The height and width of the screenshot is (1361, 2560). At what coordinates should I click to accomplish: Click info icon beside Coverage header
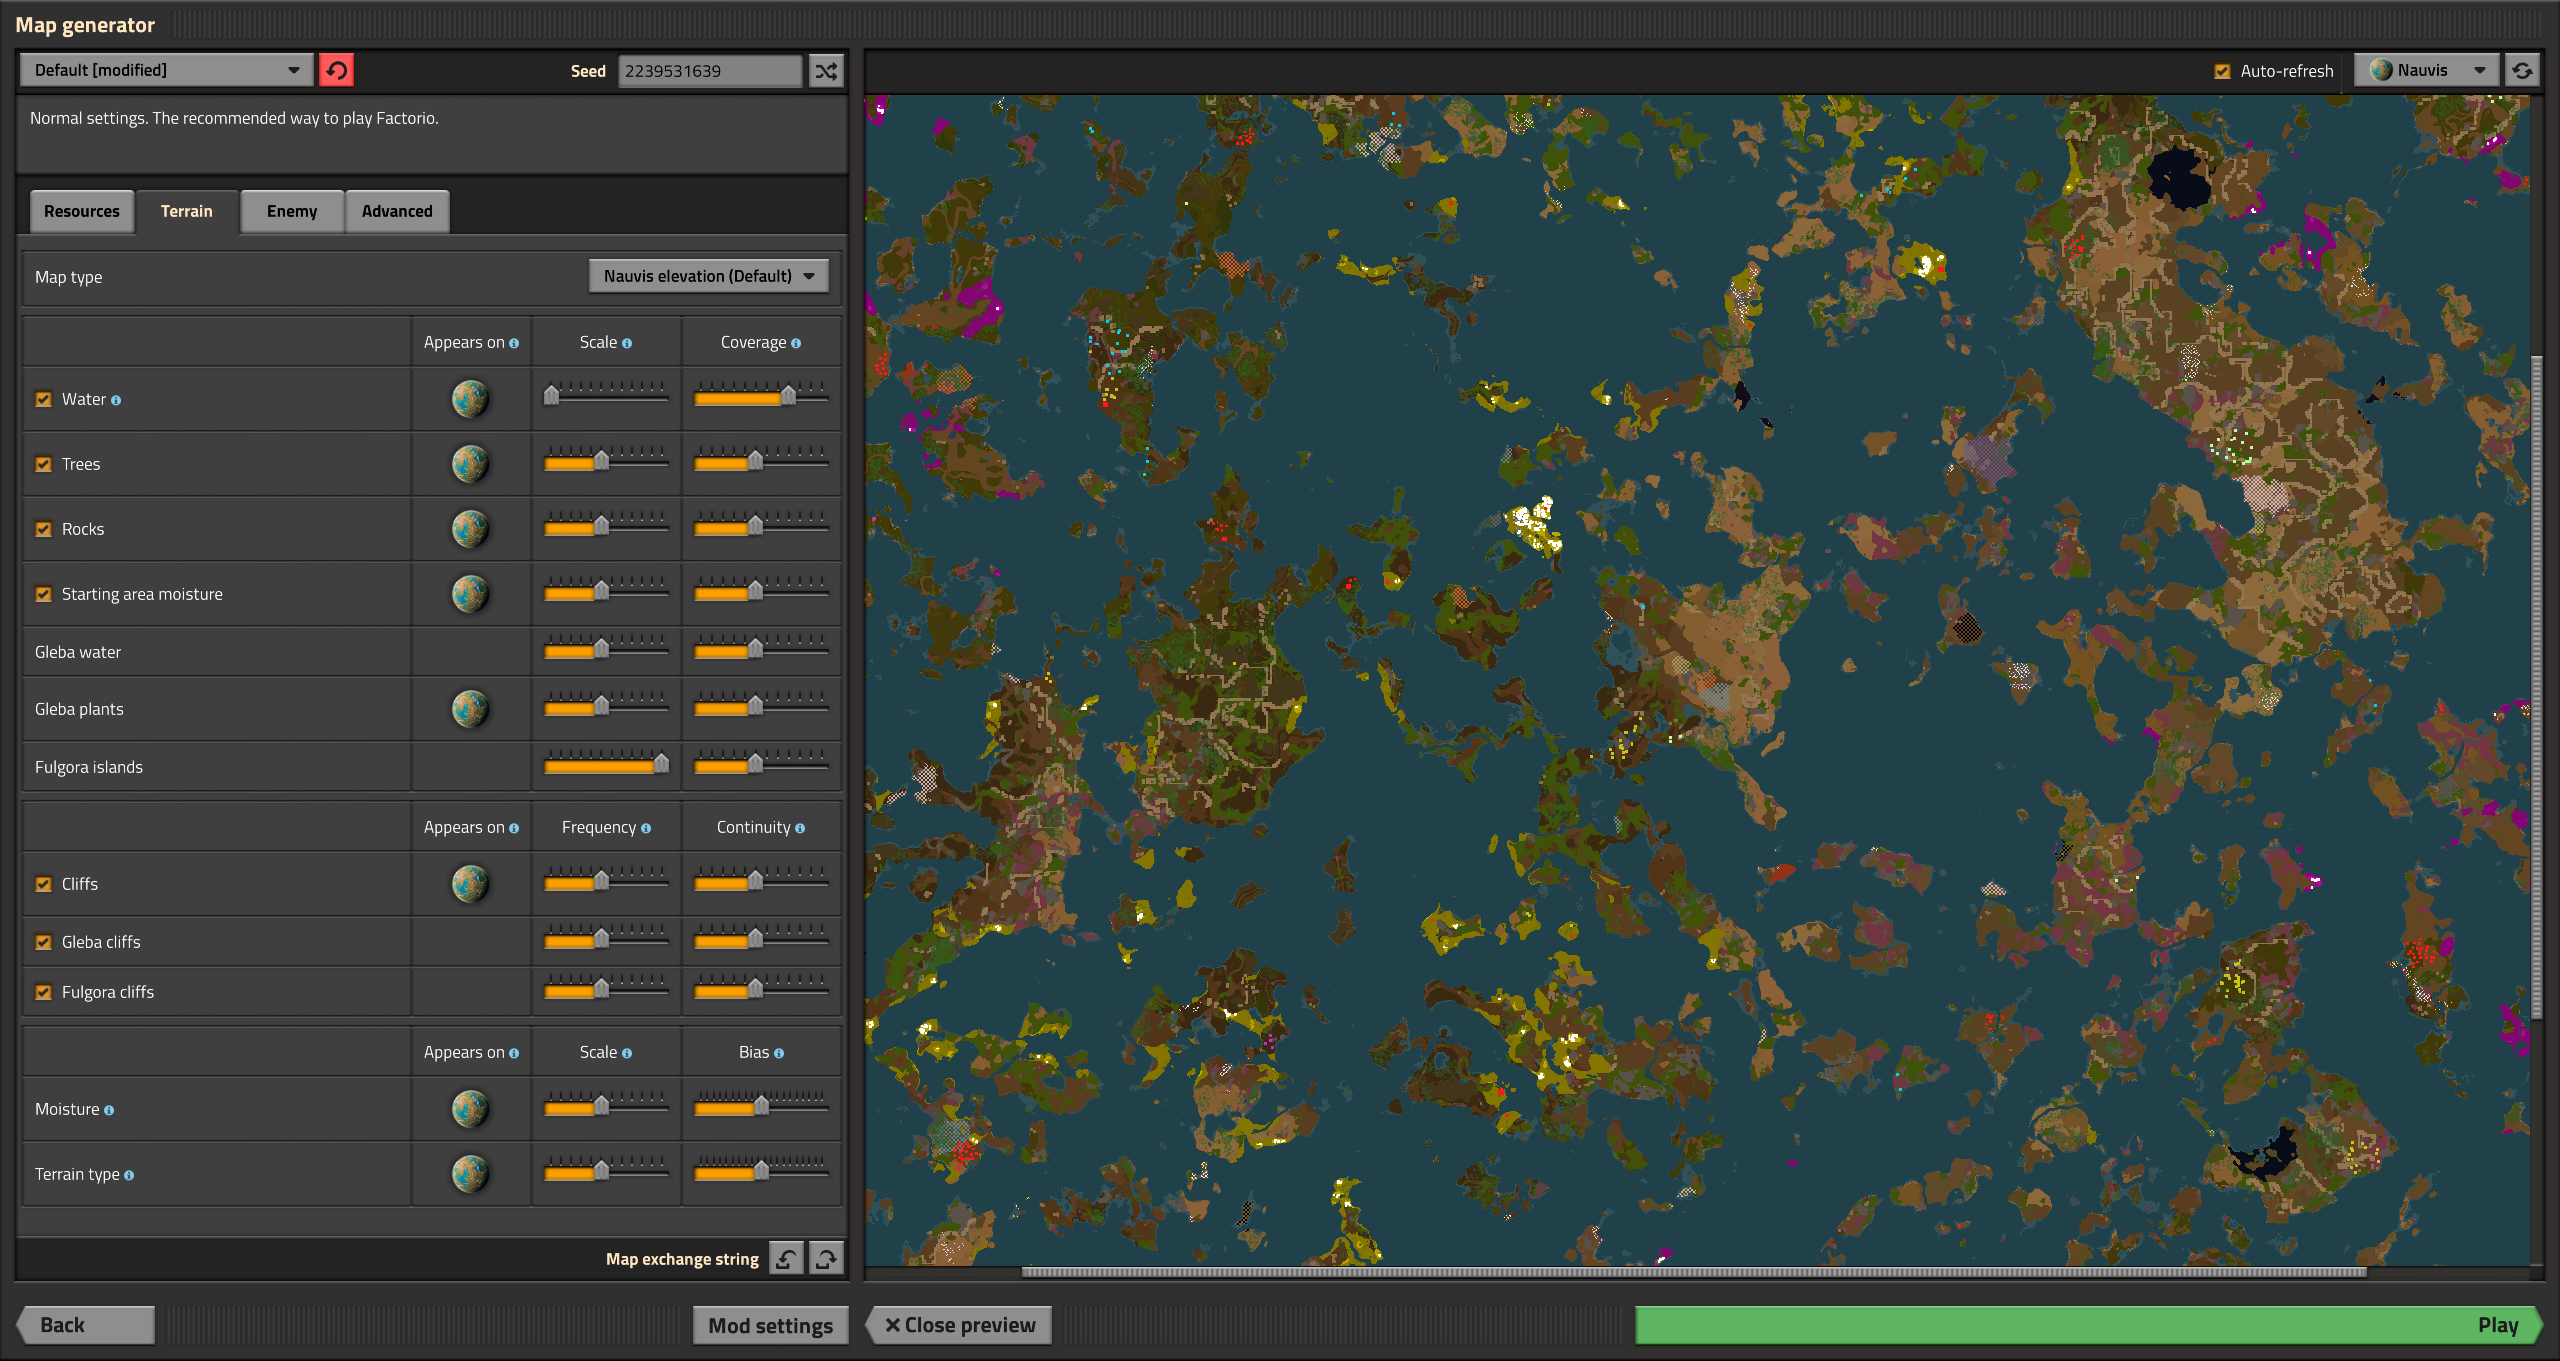(796, 343)
